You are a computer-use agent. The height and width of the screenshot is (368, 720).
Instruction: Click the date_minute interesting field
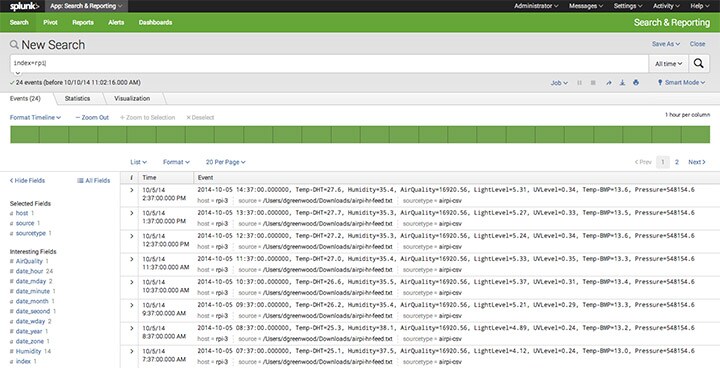click(x=33, y=291)
